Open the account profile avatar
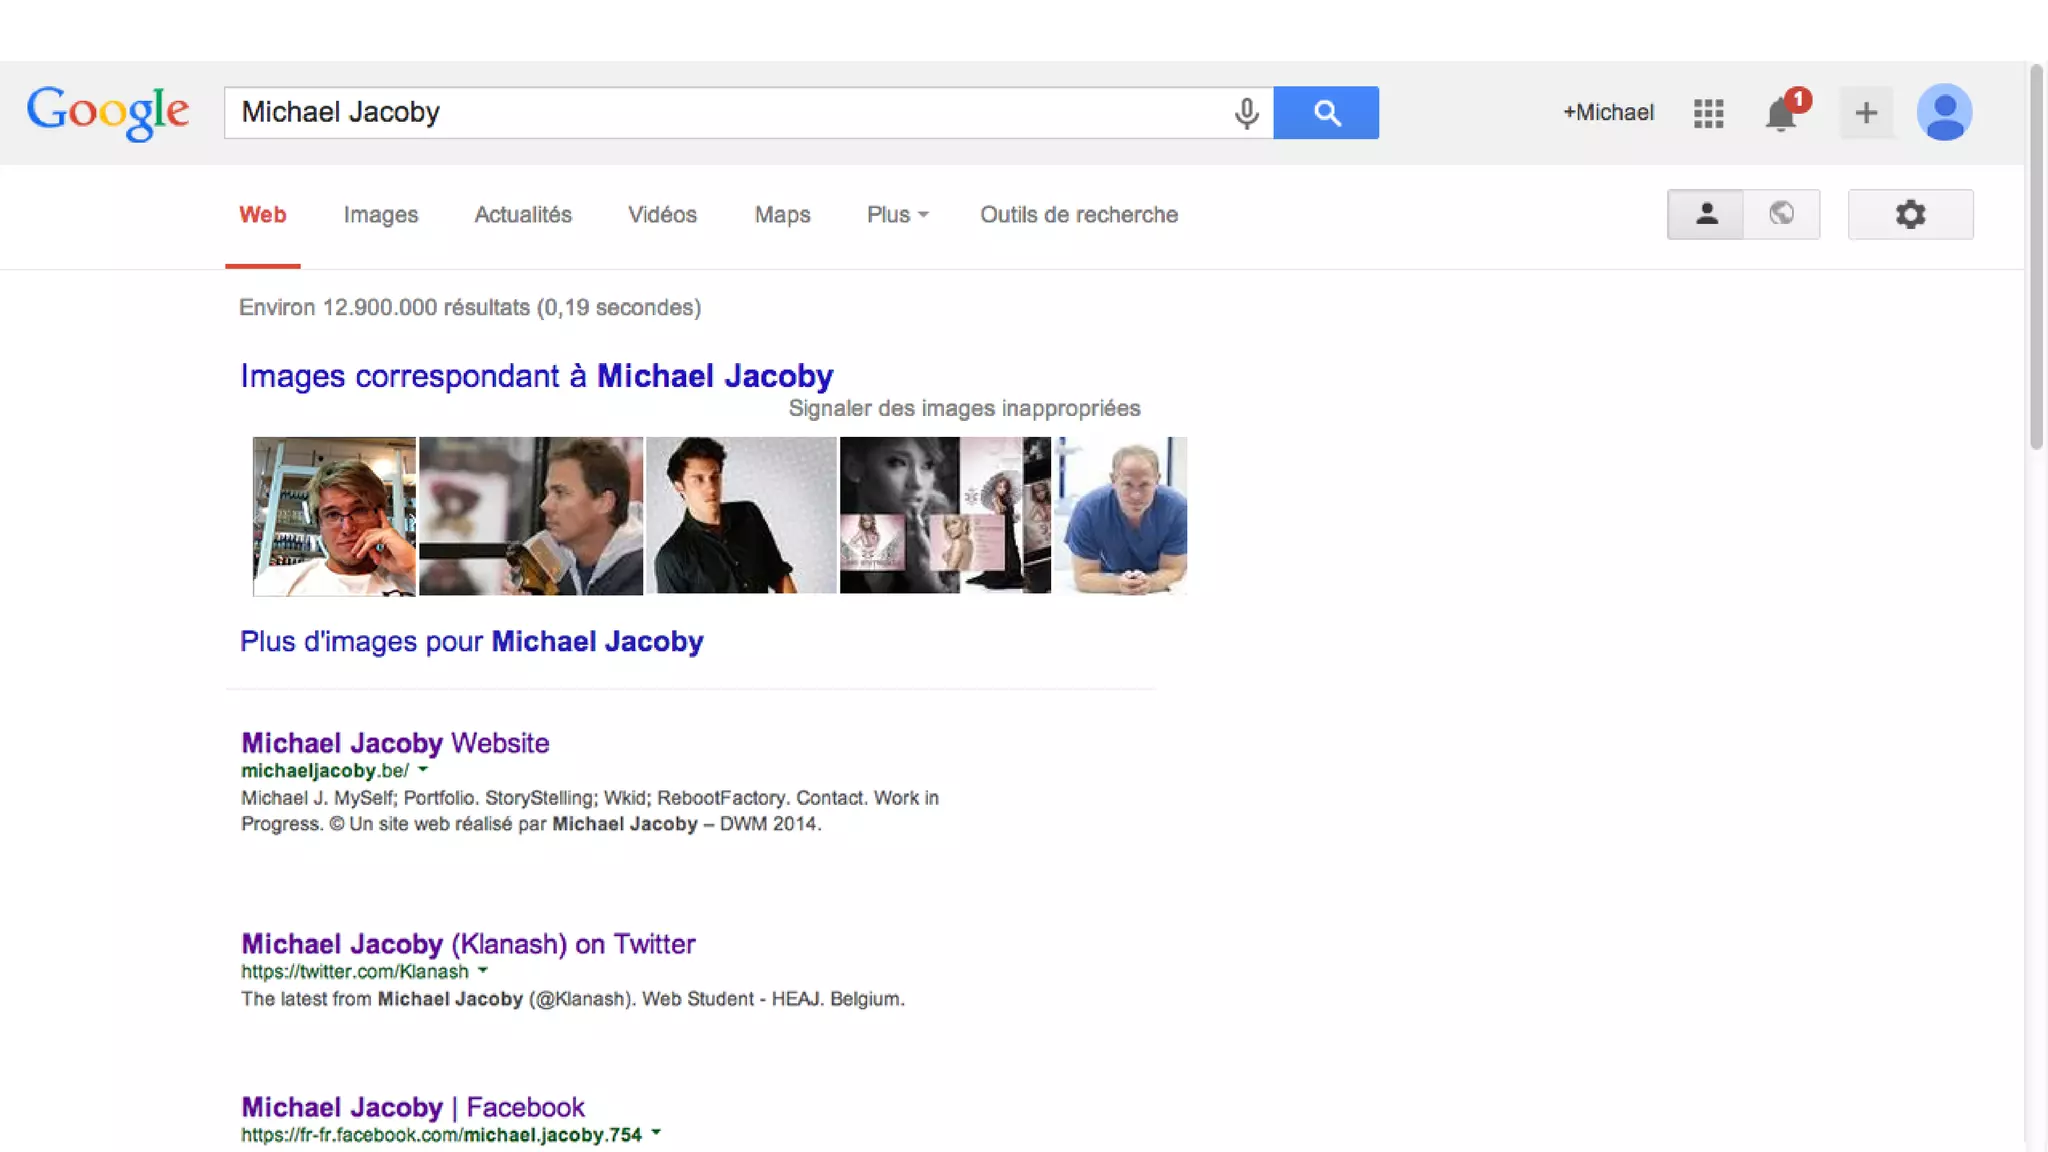The width and height of the screenshot is (2048, 1152). (x=1944, y=112)
